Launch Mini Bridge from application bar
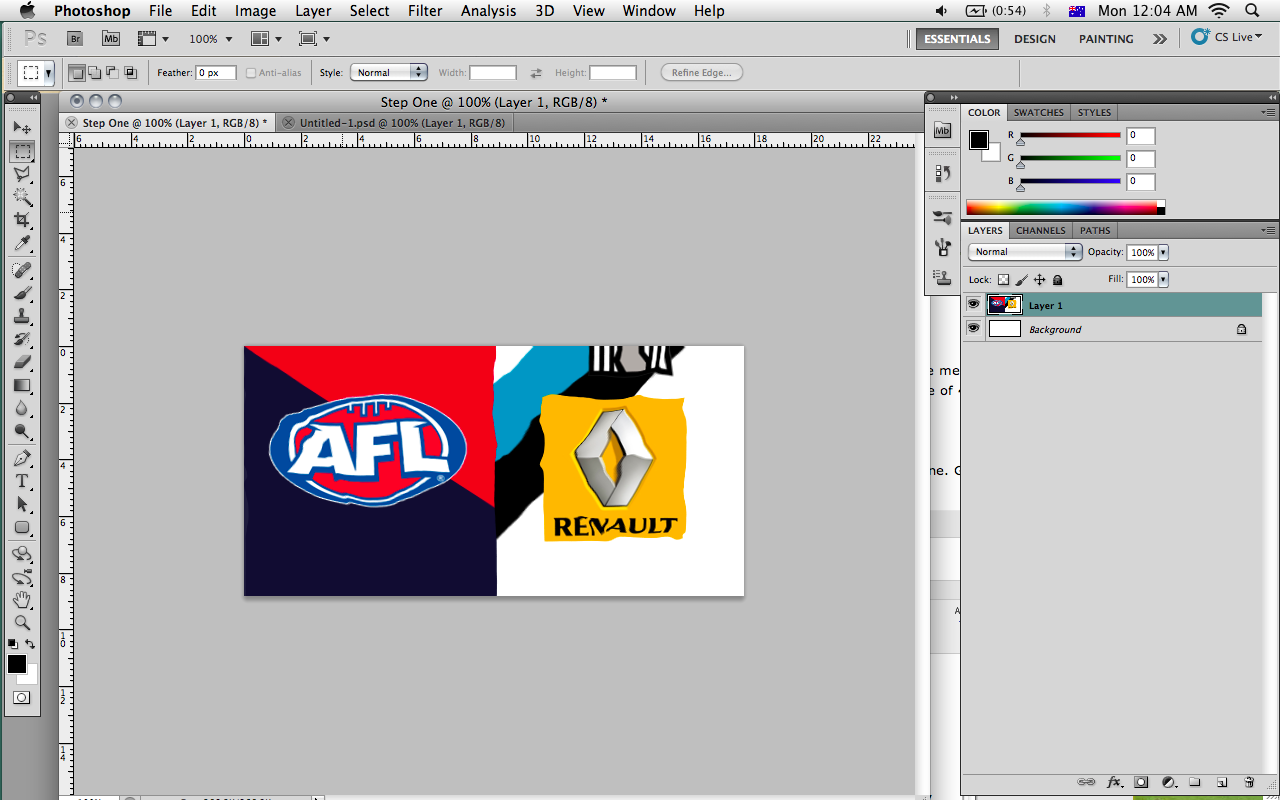The image size is (1280, 800). [111, 38]
